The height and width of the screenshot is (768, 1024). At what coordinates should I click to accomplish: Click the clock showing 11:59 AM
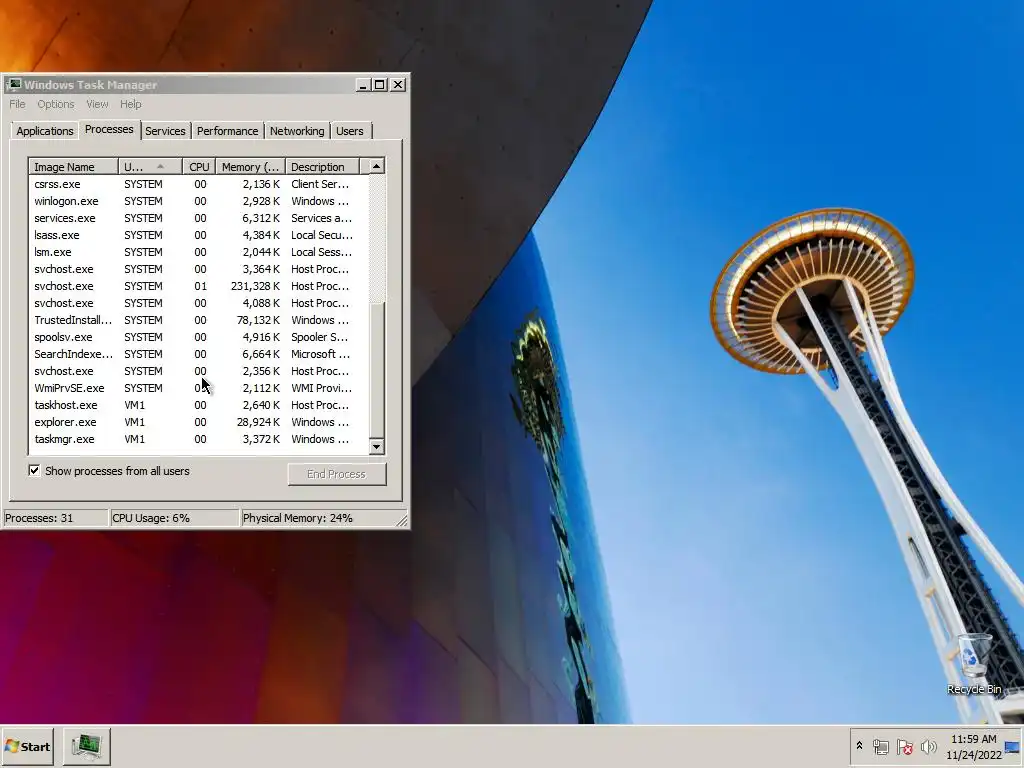(974, 739)
